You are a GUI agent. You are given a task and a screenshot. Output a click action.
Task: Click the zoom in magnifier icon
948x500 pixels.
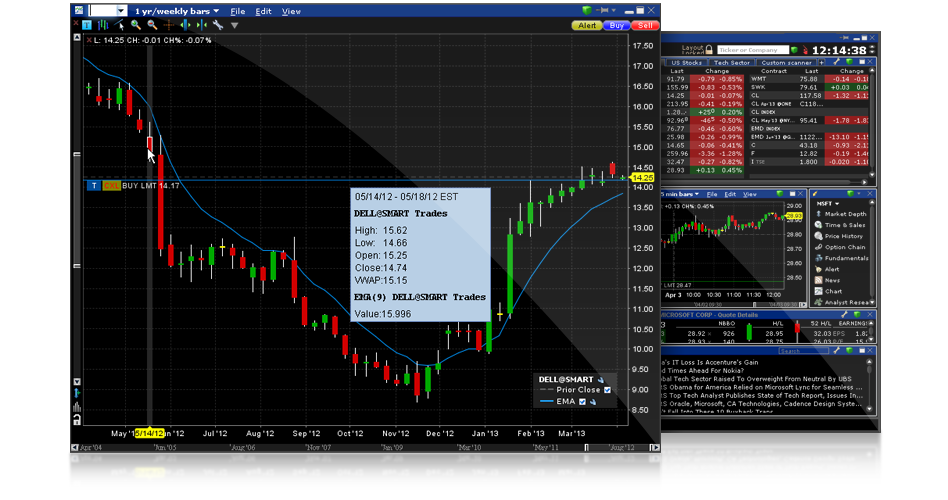click(x=134, y=25)
